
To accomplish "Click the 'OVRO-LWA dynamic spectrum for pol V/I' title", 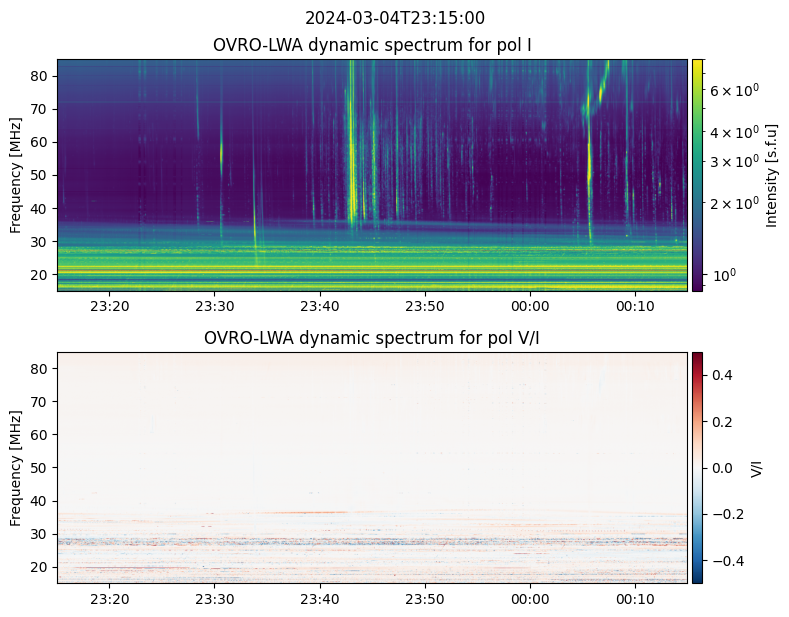I will click(x=372, y=338).
